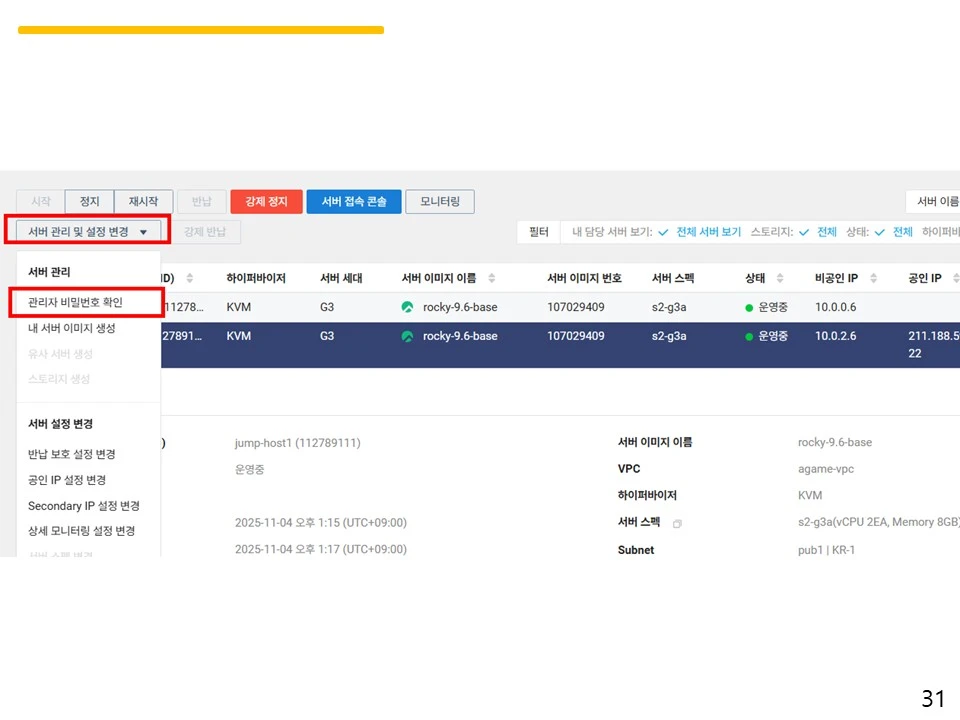The image size is (960, 720).
Task: Click the 모니터링 button
Action: [440, 201]
